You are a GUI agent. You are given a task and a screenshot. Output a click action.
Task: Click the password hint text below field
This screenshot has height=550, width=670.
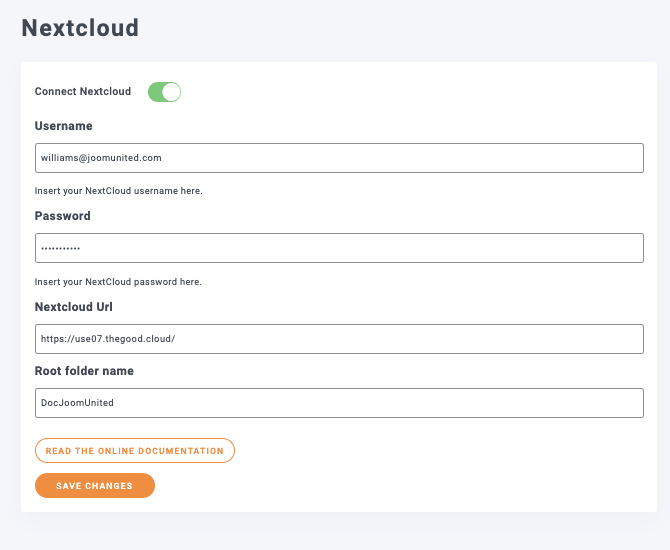pyautogui.click(x=119, y=282)
